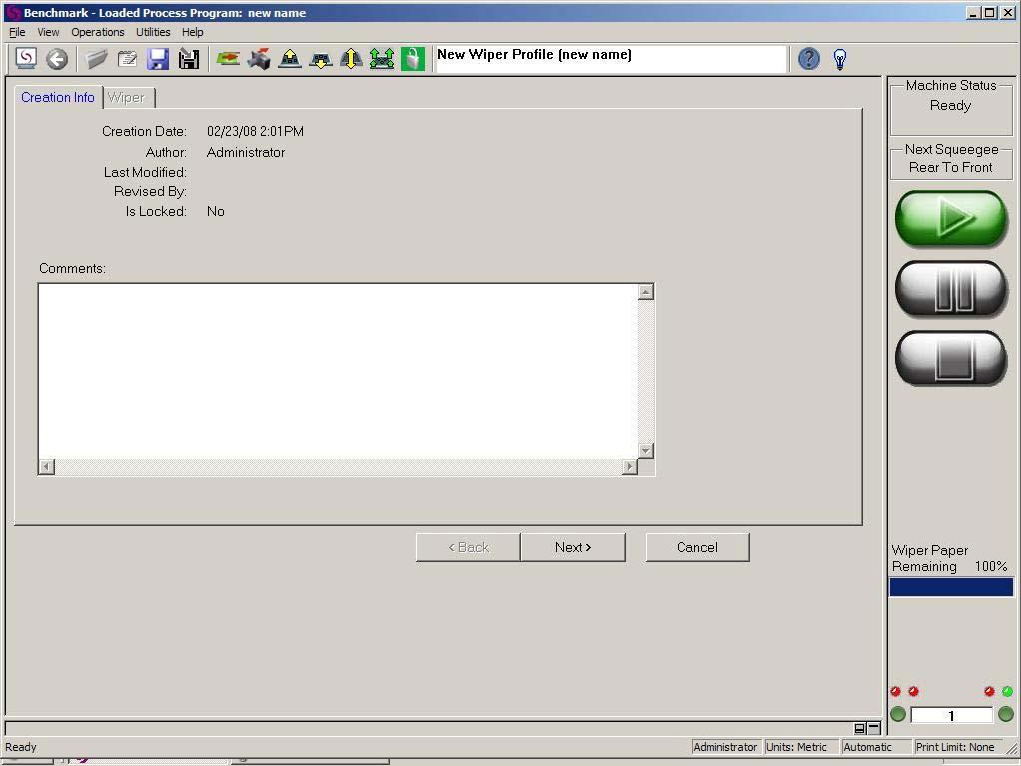Click the four green arrows icon
The width and height of the screenshot is (1021, 766).
tap(382, 59)
